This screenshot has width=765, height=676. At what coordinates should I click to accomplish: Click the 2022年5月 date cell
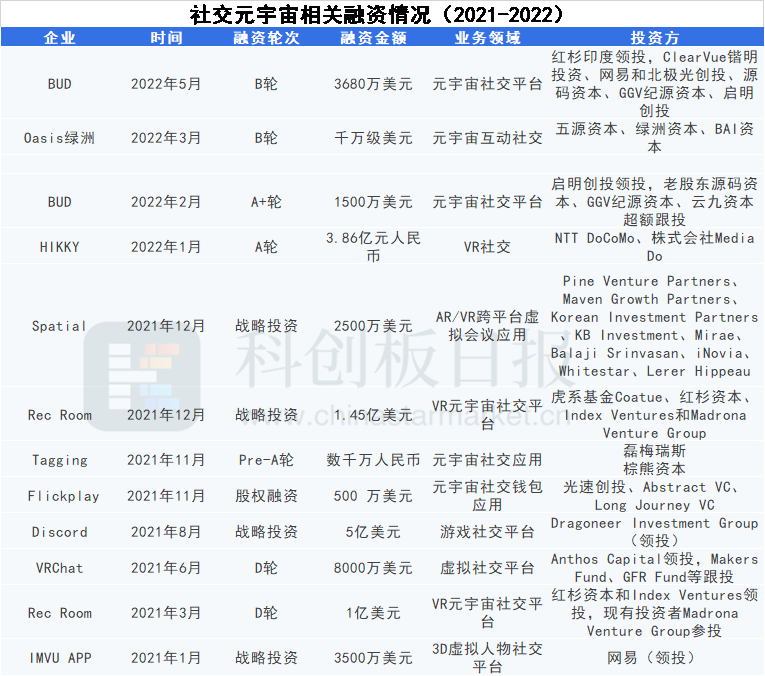[x=166, y=84]
